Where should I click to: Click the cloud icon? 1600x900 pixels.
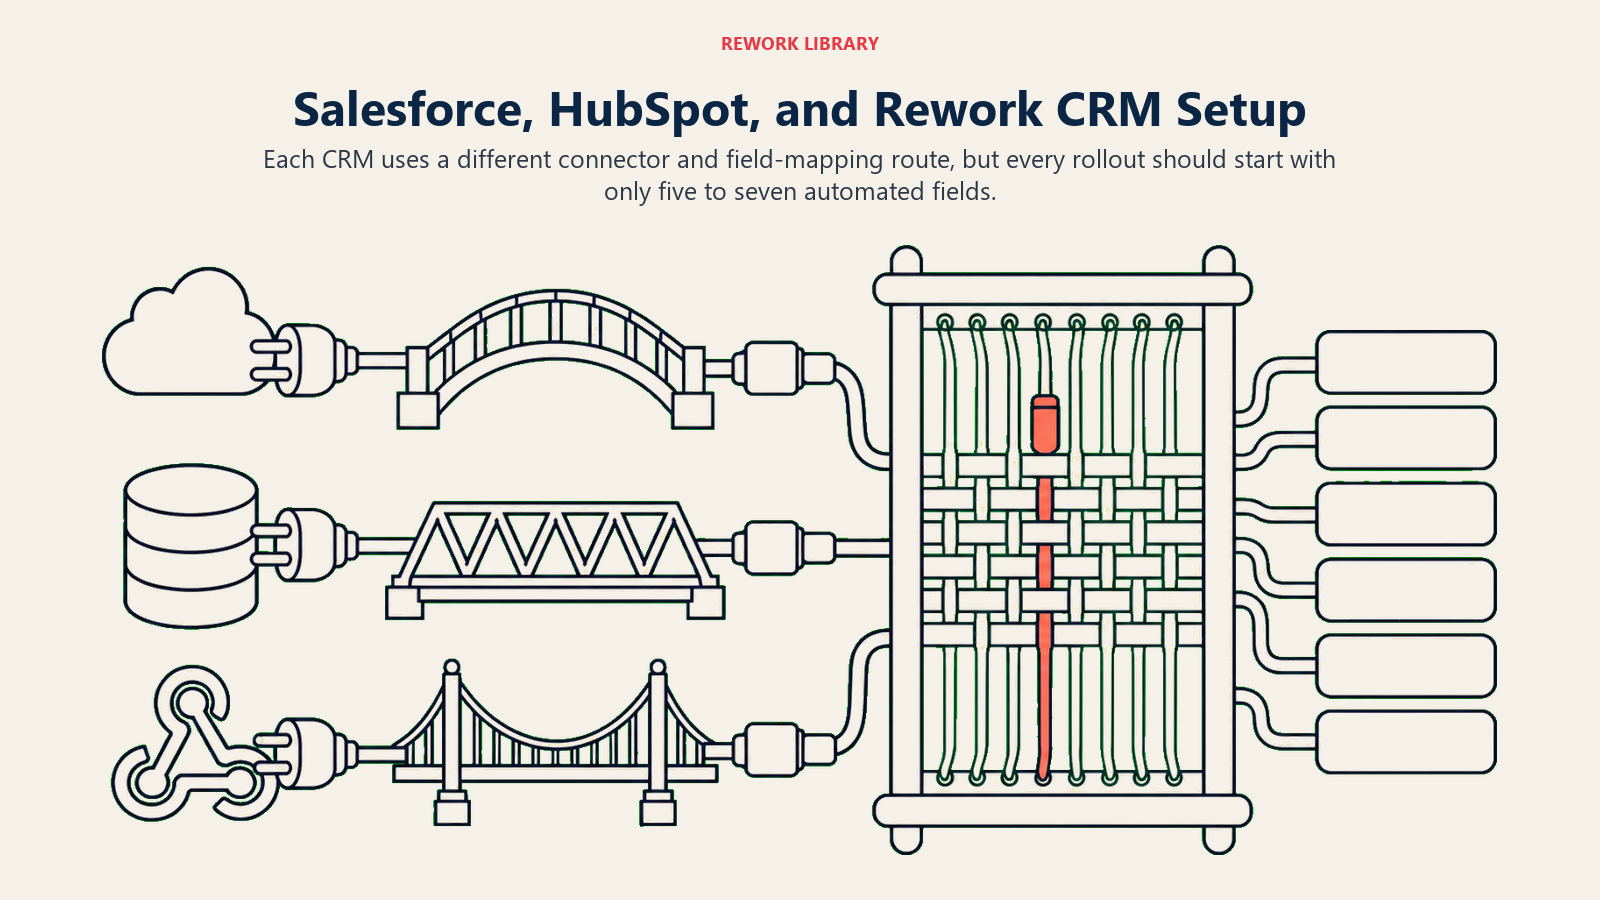click(x=187, y=332)
